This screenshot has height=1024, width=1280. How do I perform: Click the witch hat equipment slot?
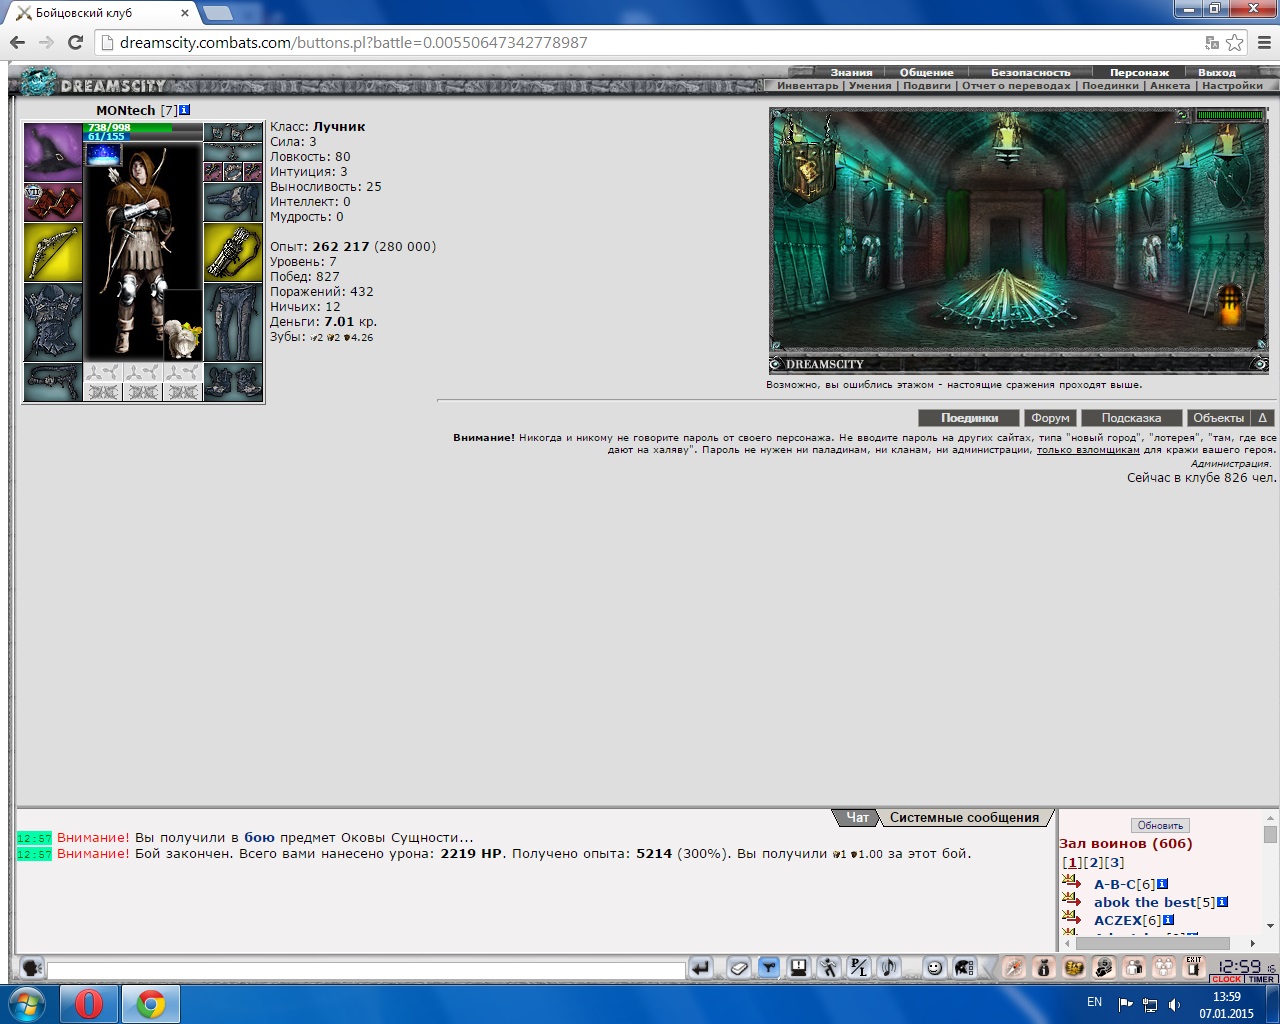coord(53,152)
